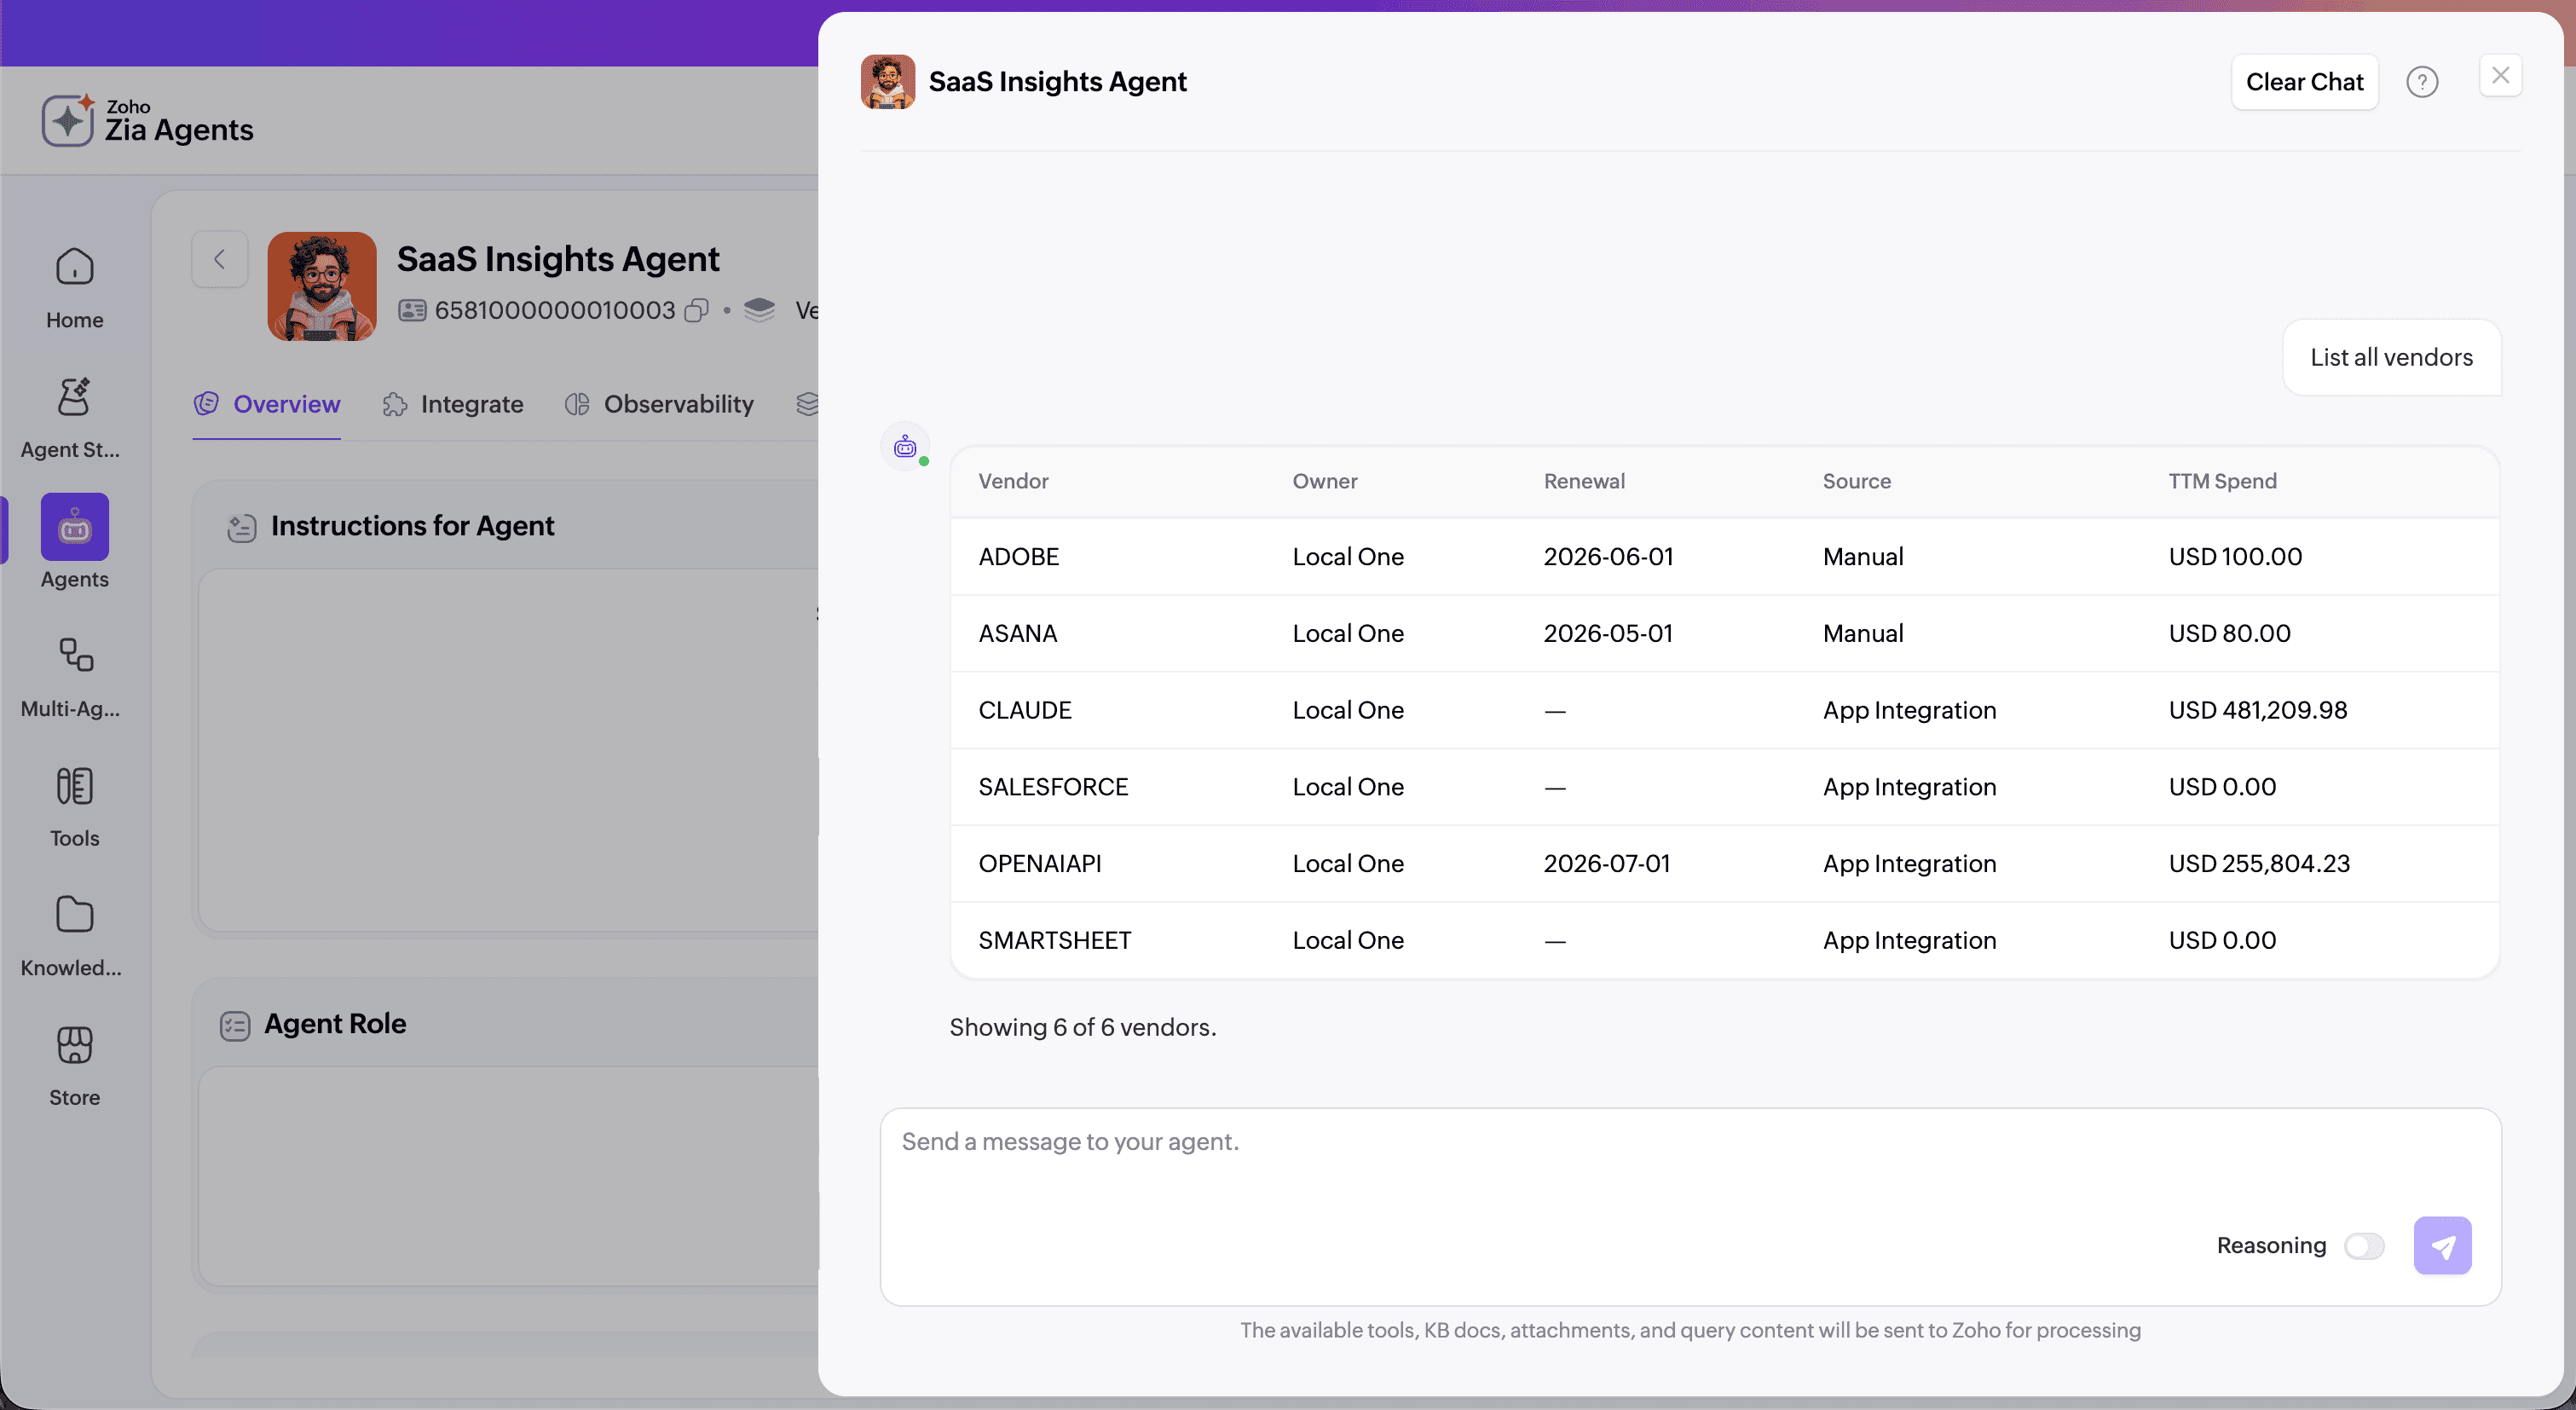Click the agent ID card icon
The image size is (2576, 1410).
tap(412, 311)
